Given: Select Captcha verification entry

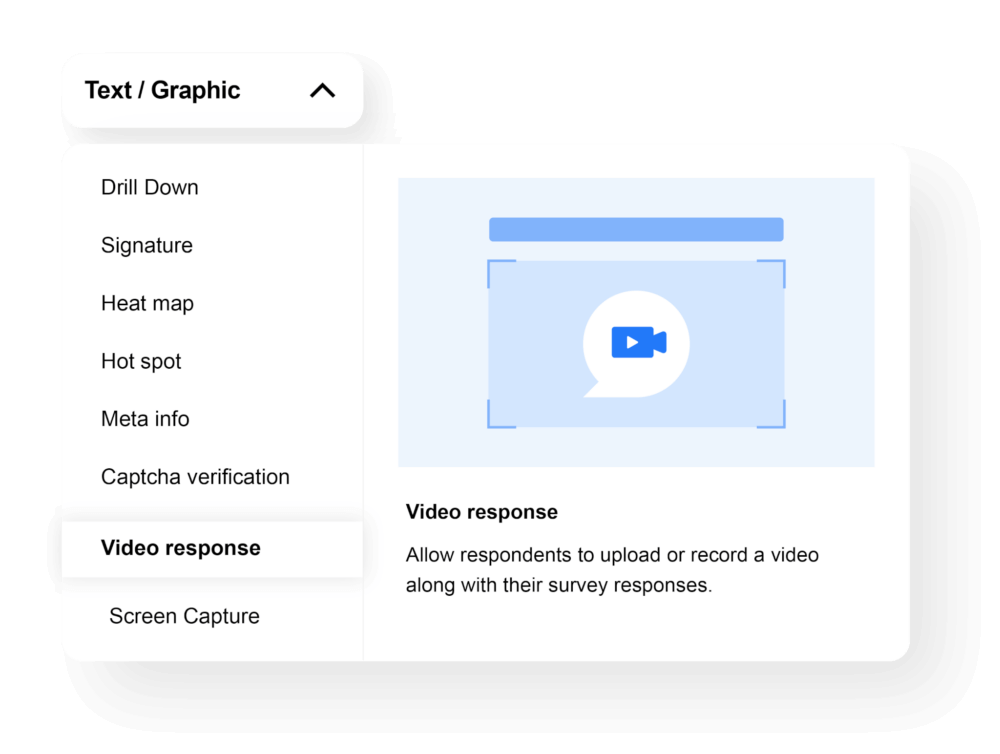Looking at the screenshot, I should [x=195, y=477].
